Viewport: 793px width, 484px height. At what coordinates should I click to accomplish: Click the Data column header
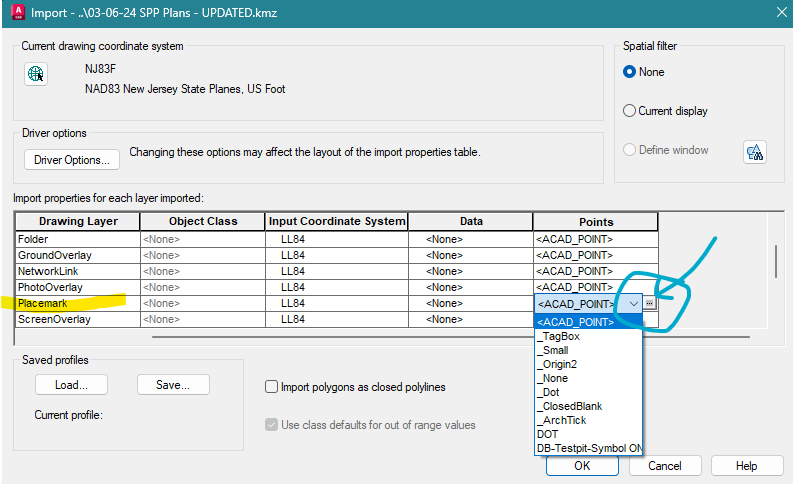pyautogui.click(x=471, y=222)
